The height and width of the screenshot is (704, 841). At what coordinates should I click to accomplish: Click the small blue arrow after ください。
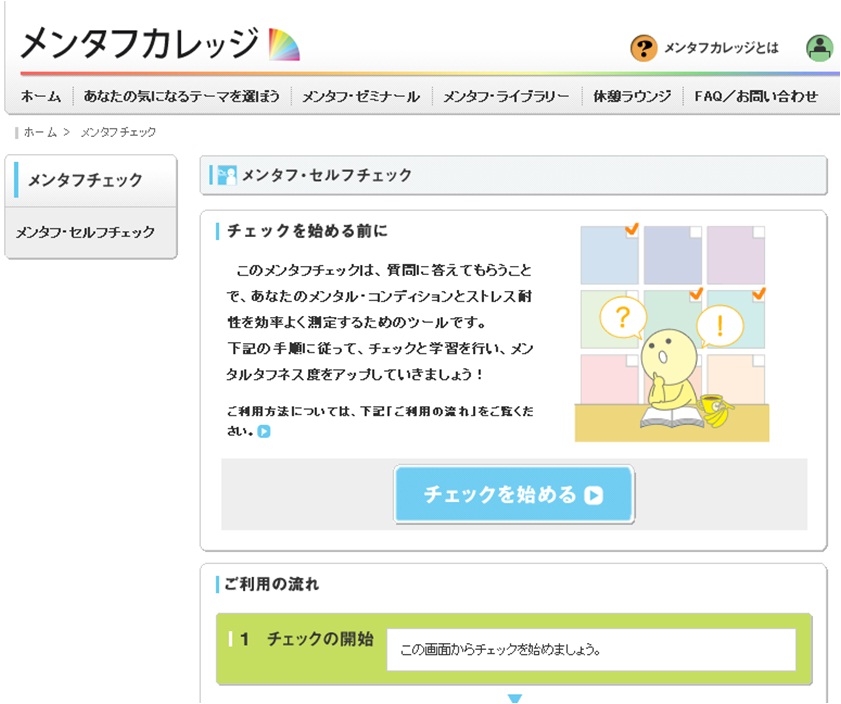pyautogui.click(x=264, y=432)
